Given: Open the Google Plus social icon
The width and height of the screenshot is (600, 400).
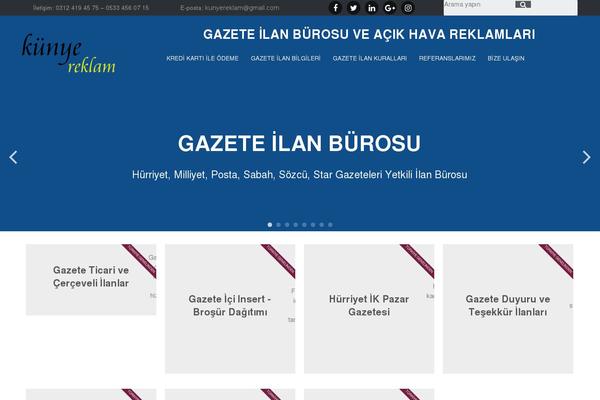Looking at the screenshot, I should point(390,8).
